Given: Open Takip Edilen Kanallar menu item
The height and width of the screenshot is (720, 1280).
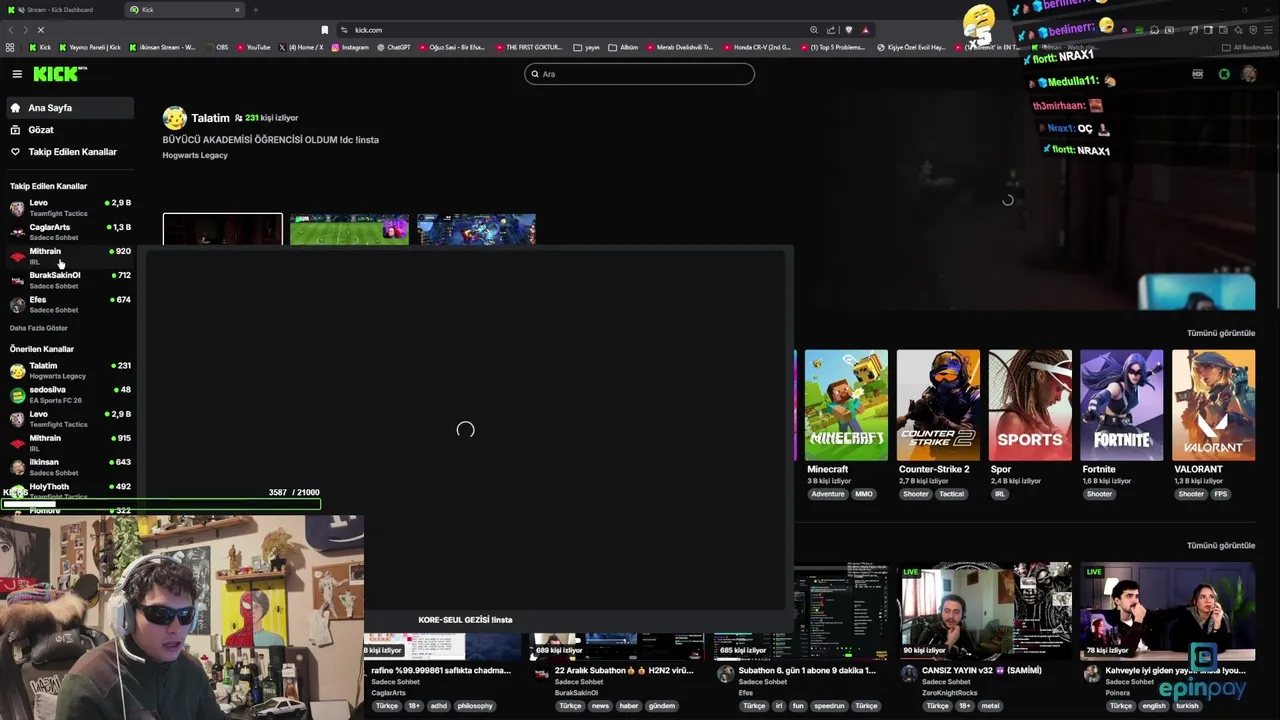Looking at the screenshot, I should [x=70, y=152].
